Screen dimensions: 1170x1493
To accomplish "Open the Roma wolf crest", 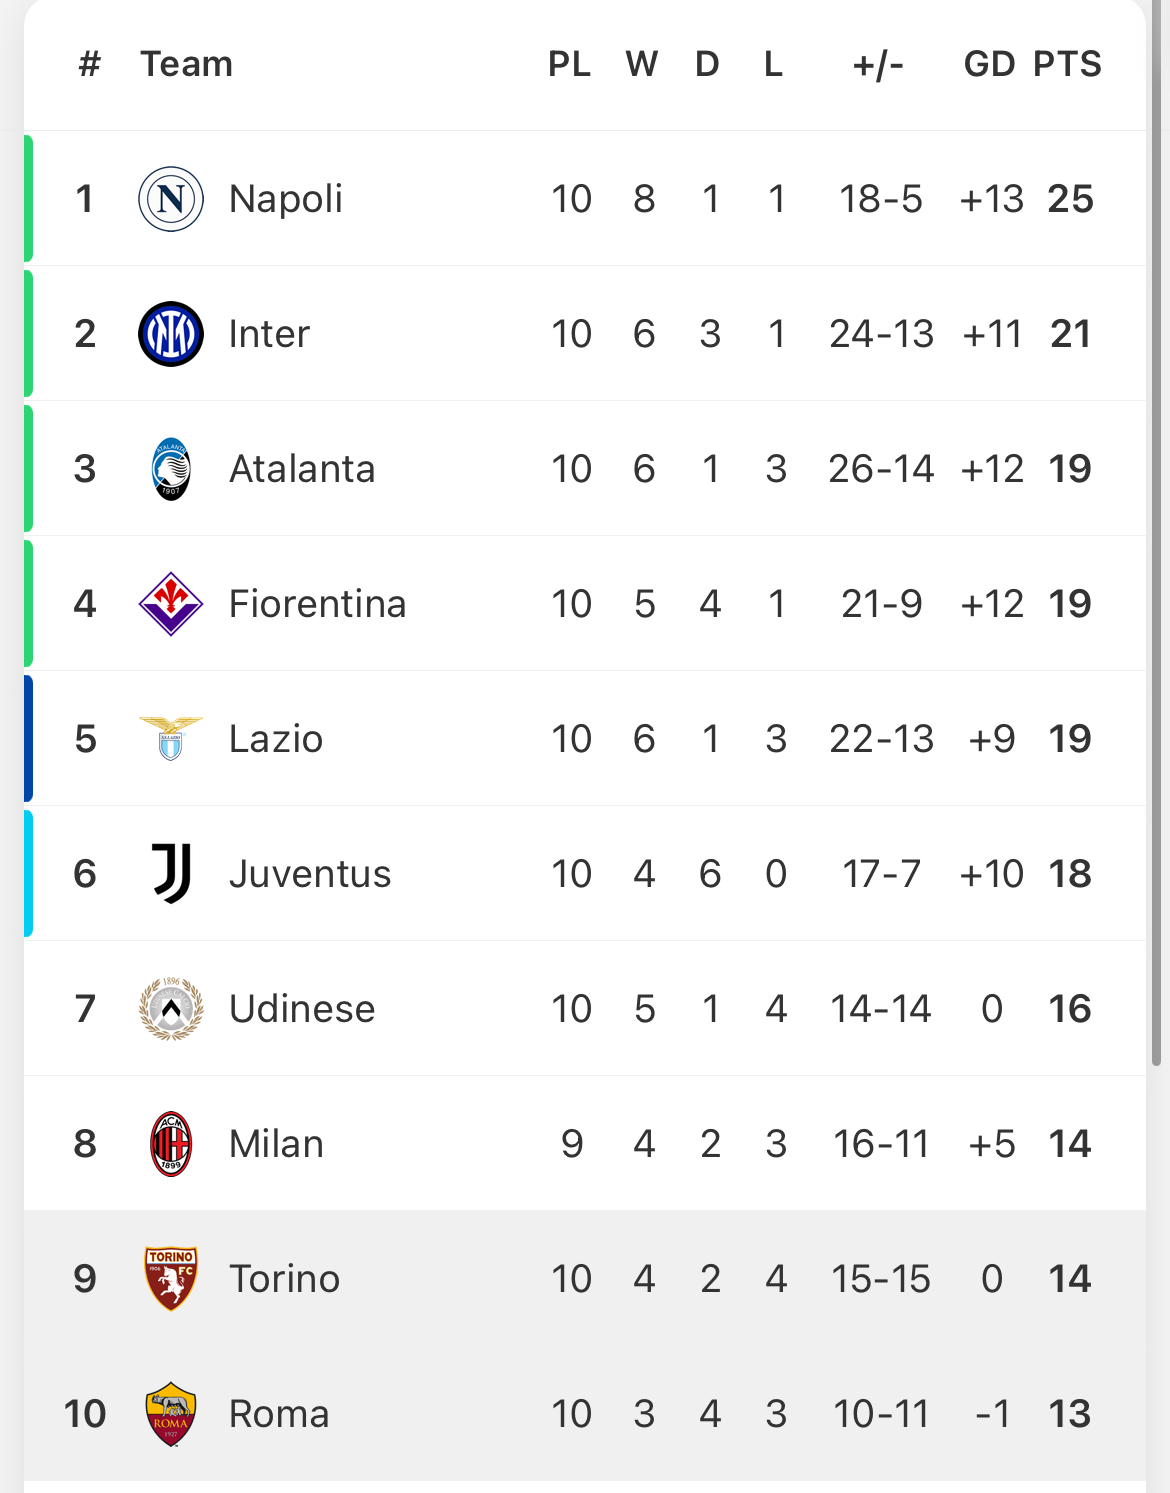I will [x=171, y=1414].
